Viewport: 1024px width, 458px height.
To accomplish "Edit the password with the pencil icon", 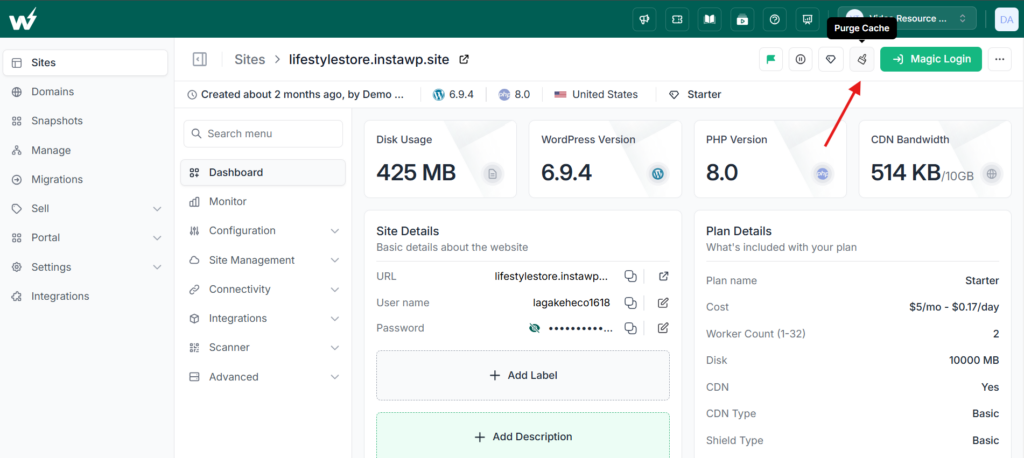I will [x=664, y=328].
